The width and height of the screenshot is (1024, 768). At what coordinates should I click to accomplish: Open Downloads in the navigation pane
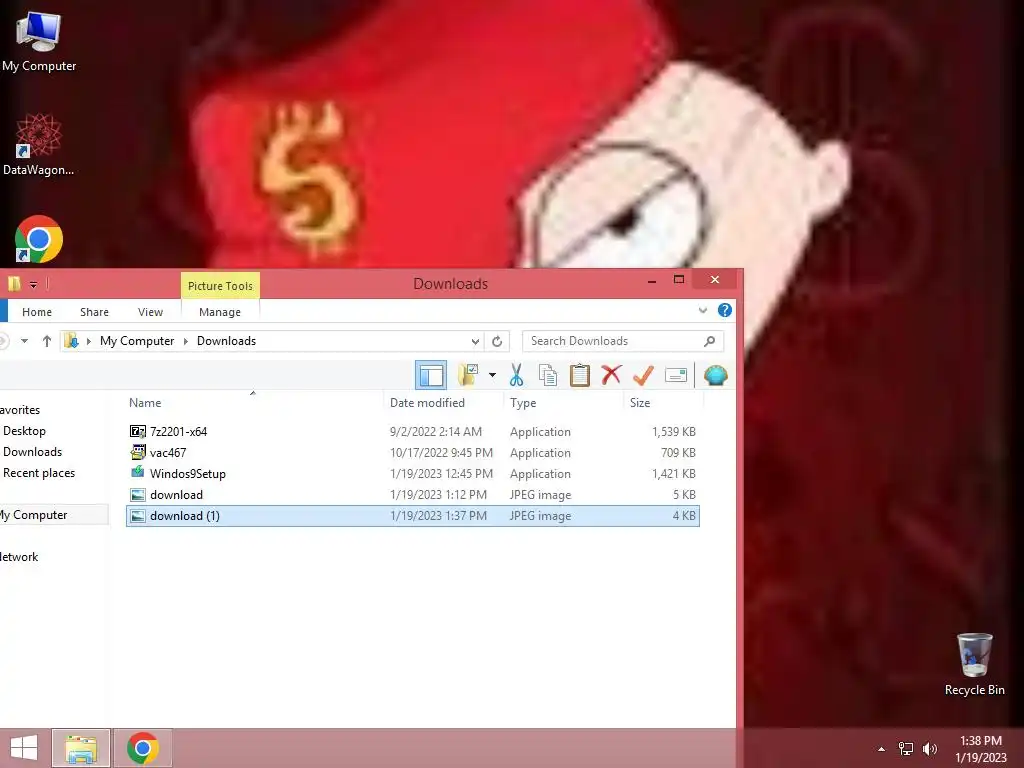coord(33,452)
